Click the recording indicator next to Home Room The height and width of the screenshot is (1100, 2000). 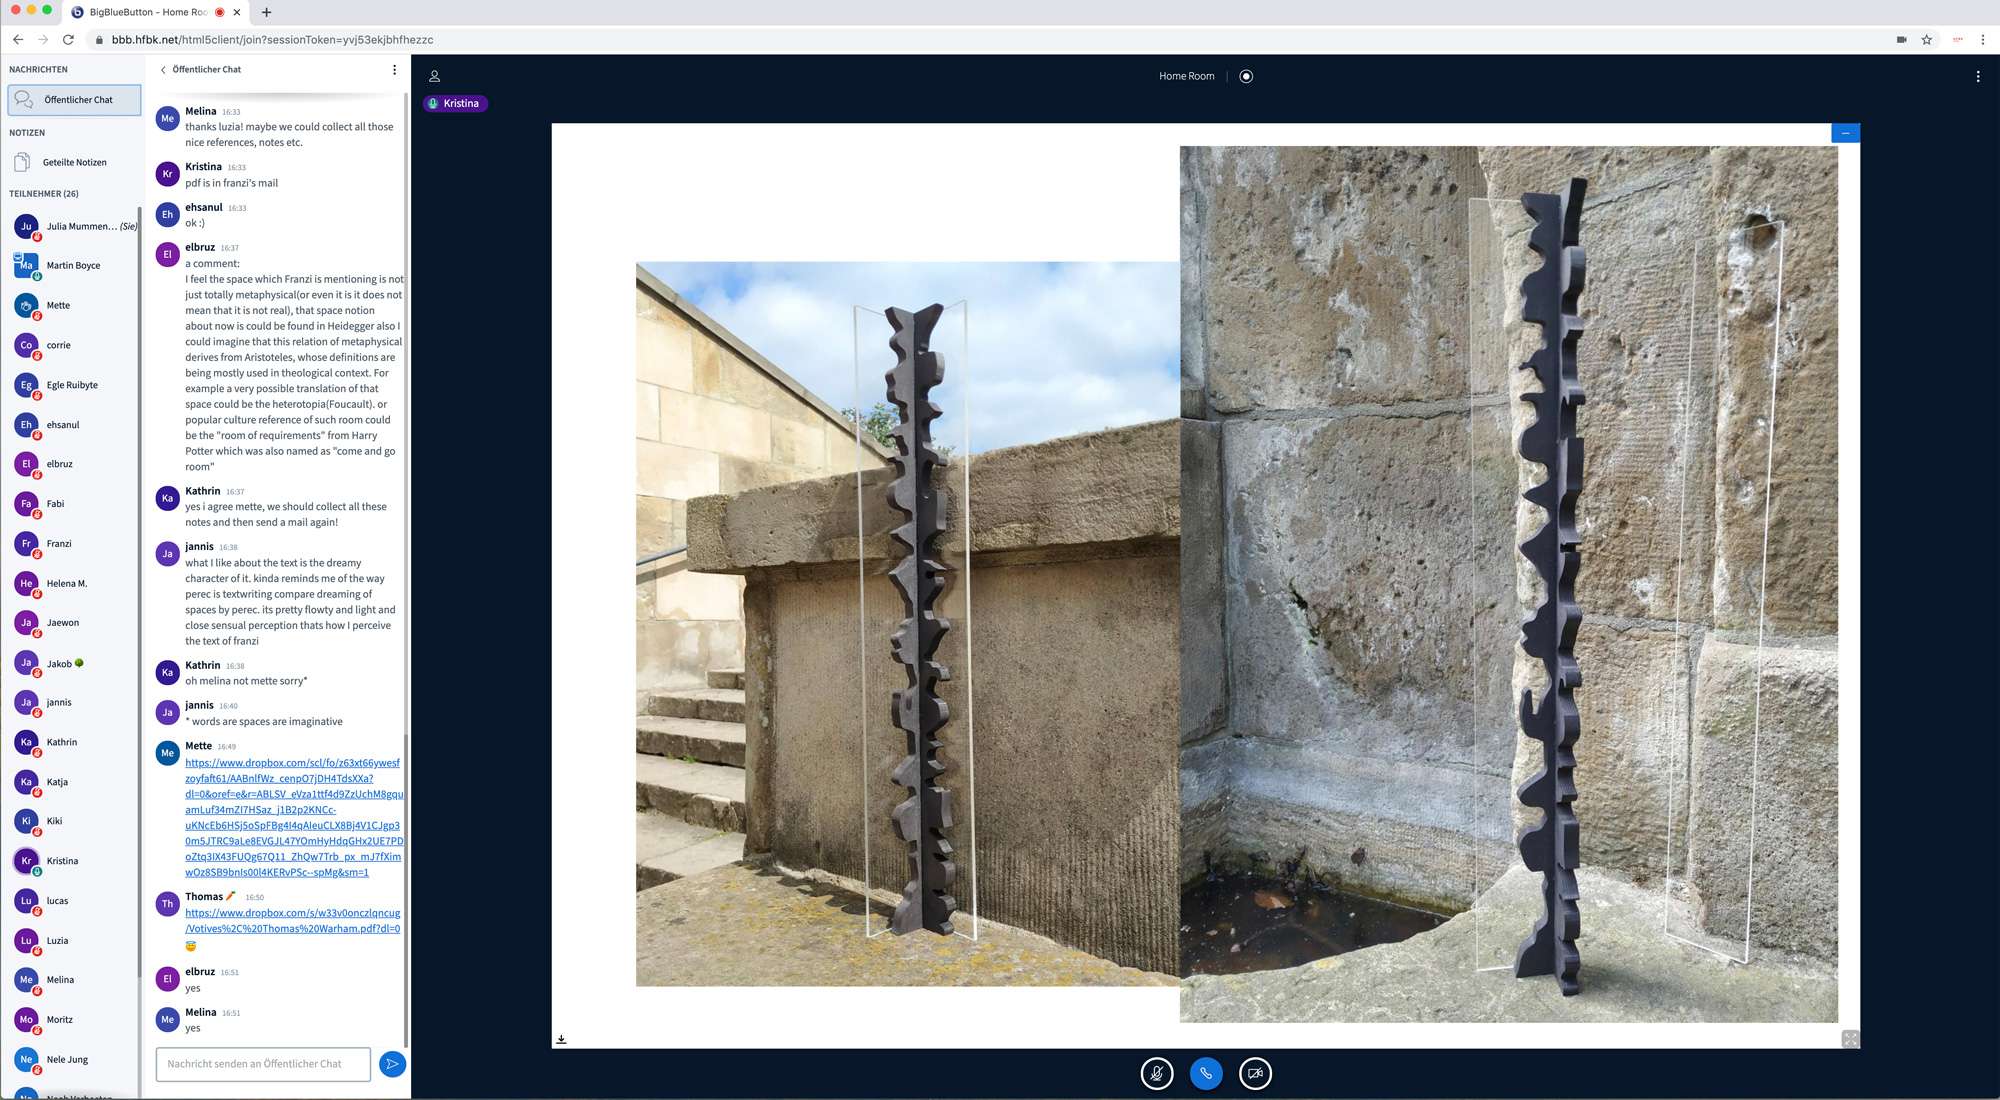coord(1246,76)
